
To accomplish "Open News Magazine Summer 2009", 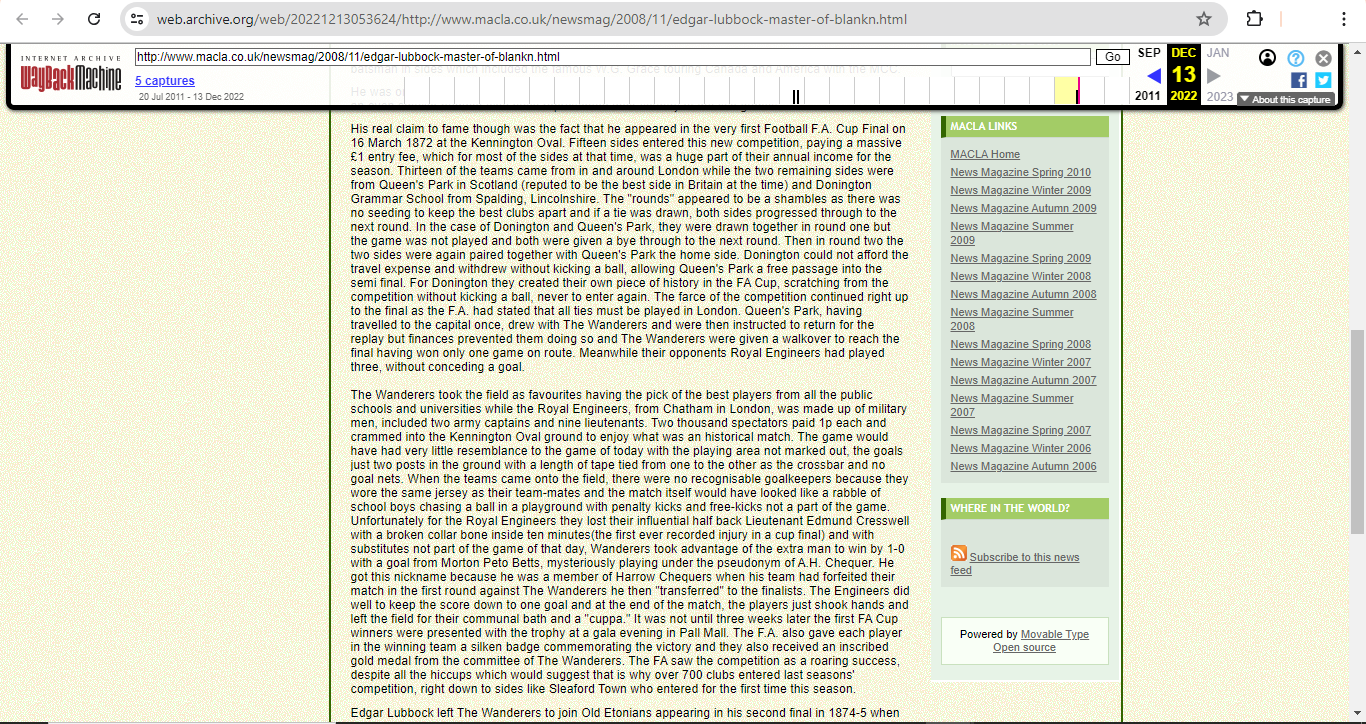I will [1012, 233].
